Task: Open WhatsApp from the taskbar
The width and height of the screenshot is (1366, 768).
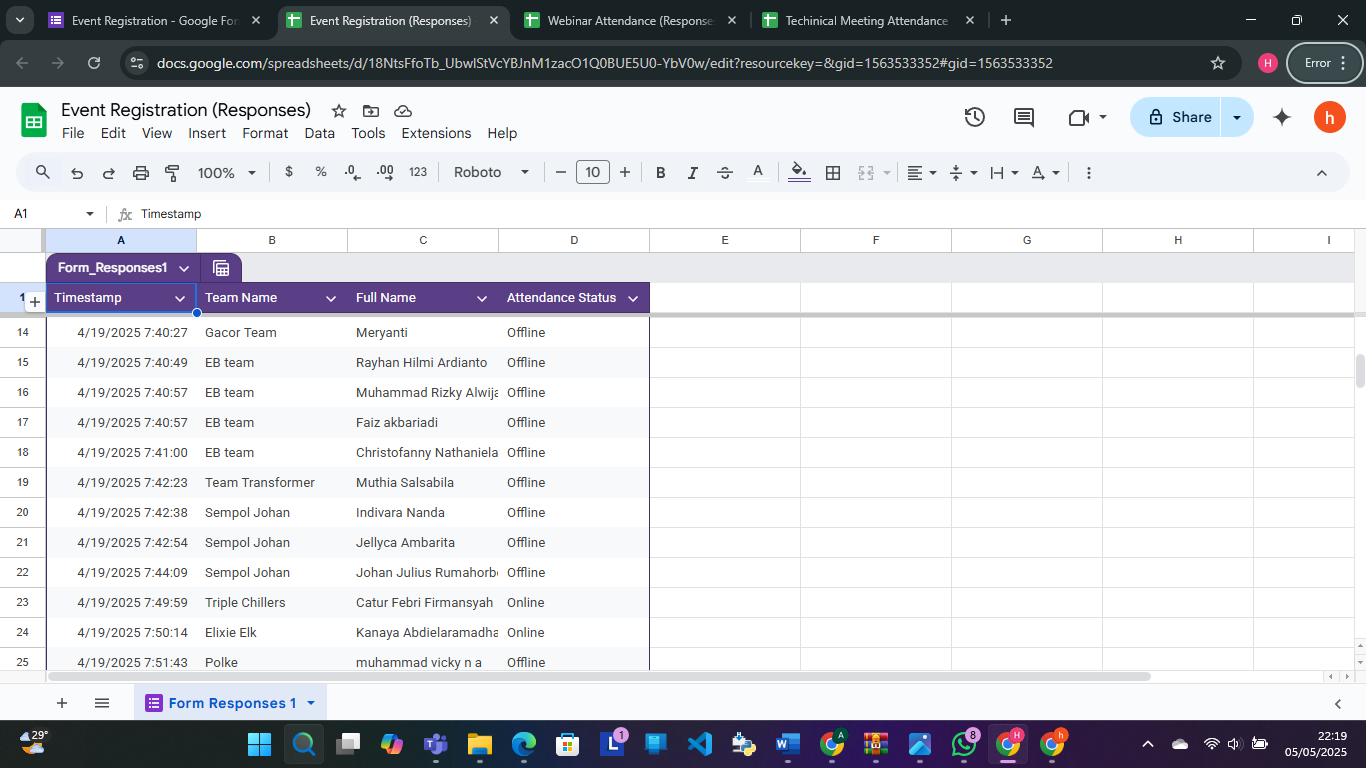Action: [965, 744]
